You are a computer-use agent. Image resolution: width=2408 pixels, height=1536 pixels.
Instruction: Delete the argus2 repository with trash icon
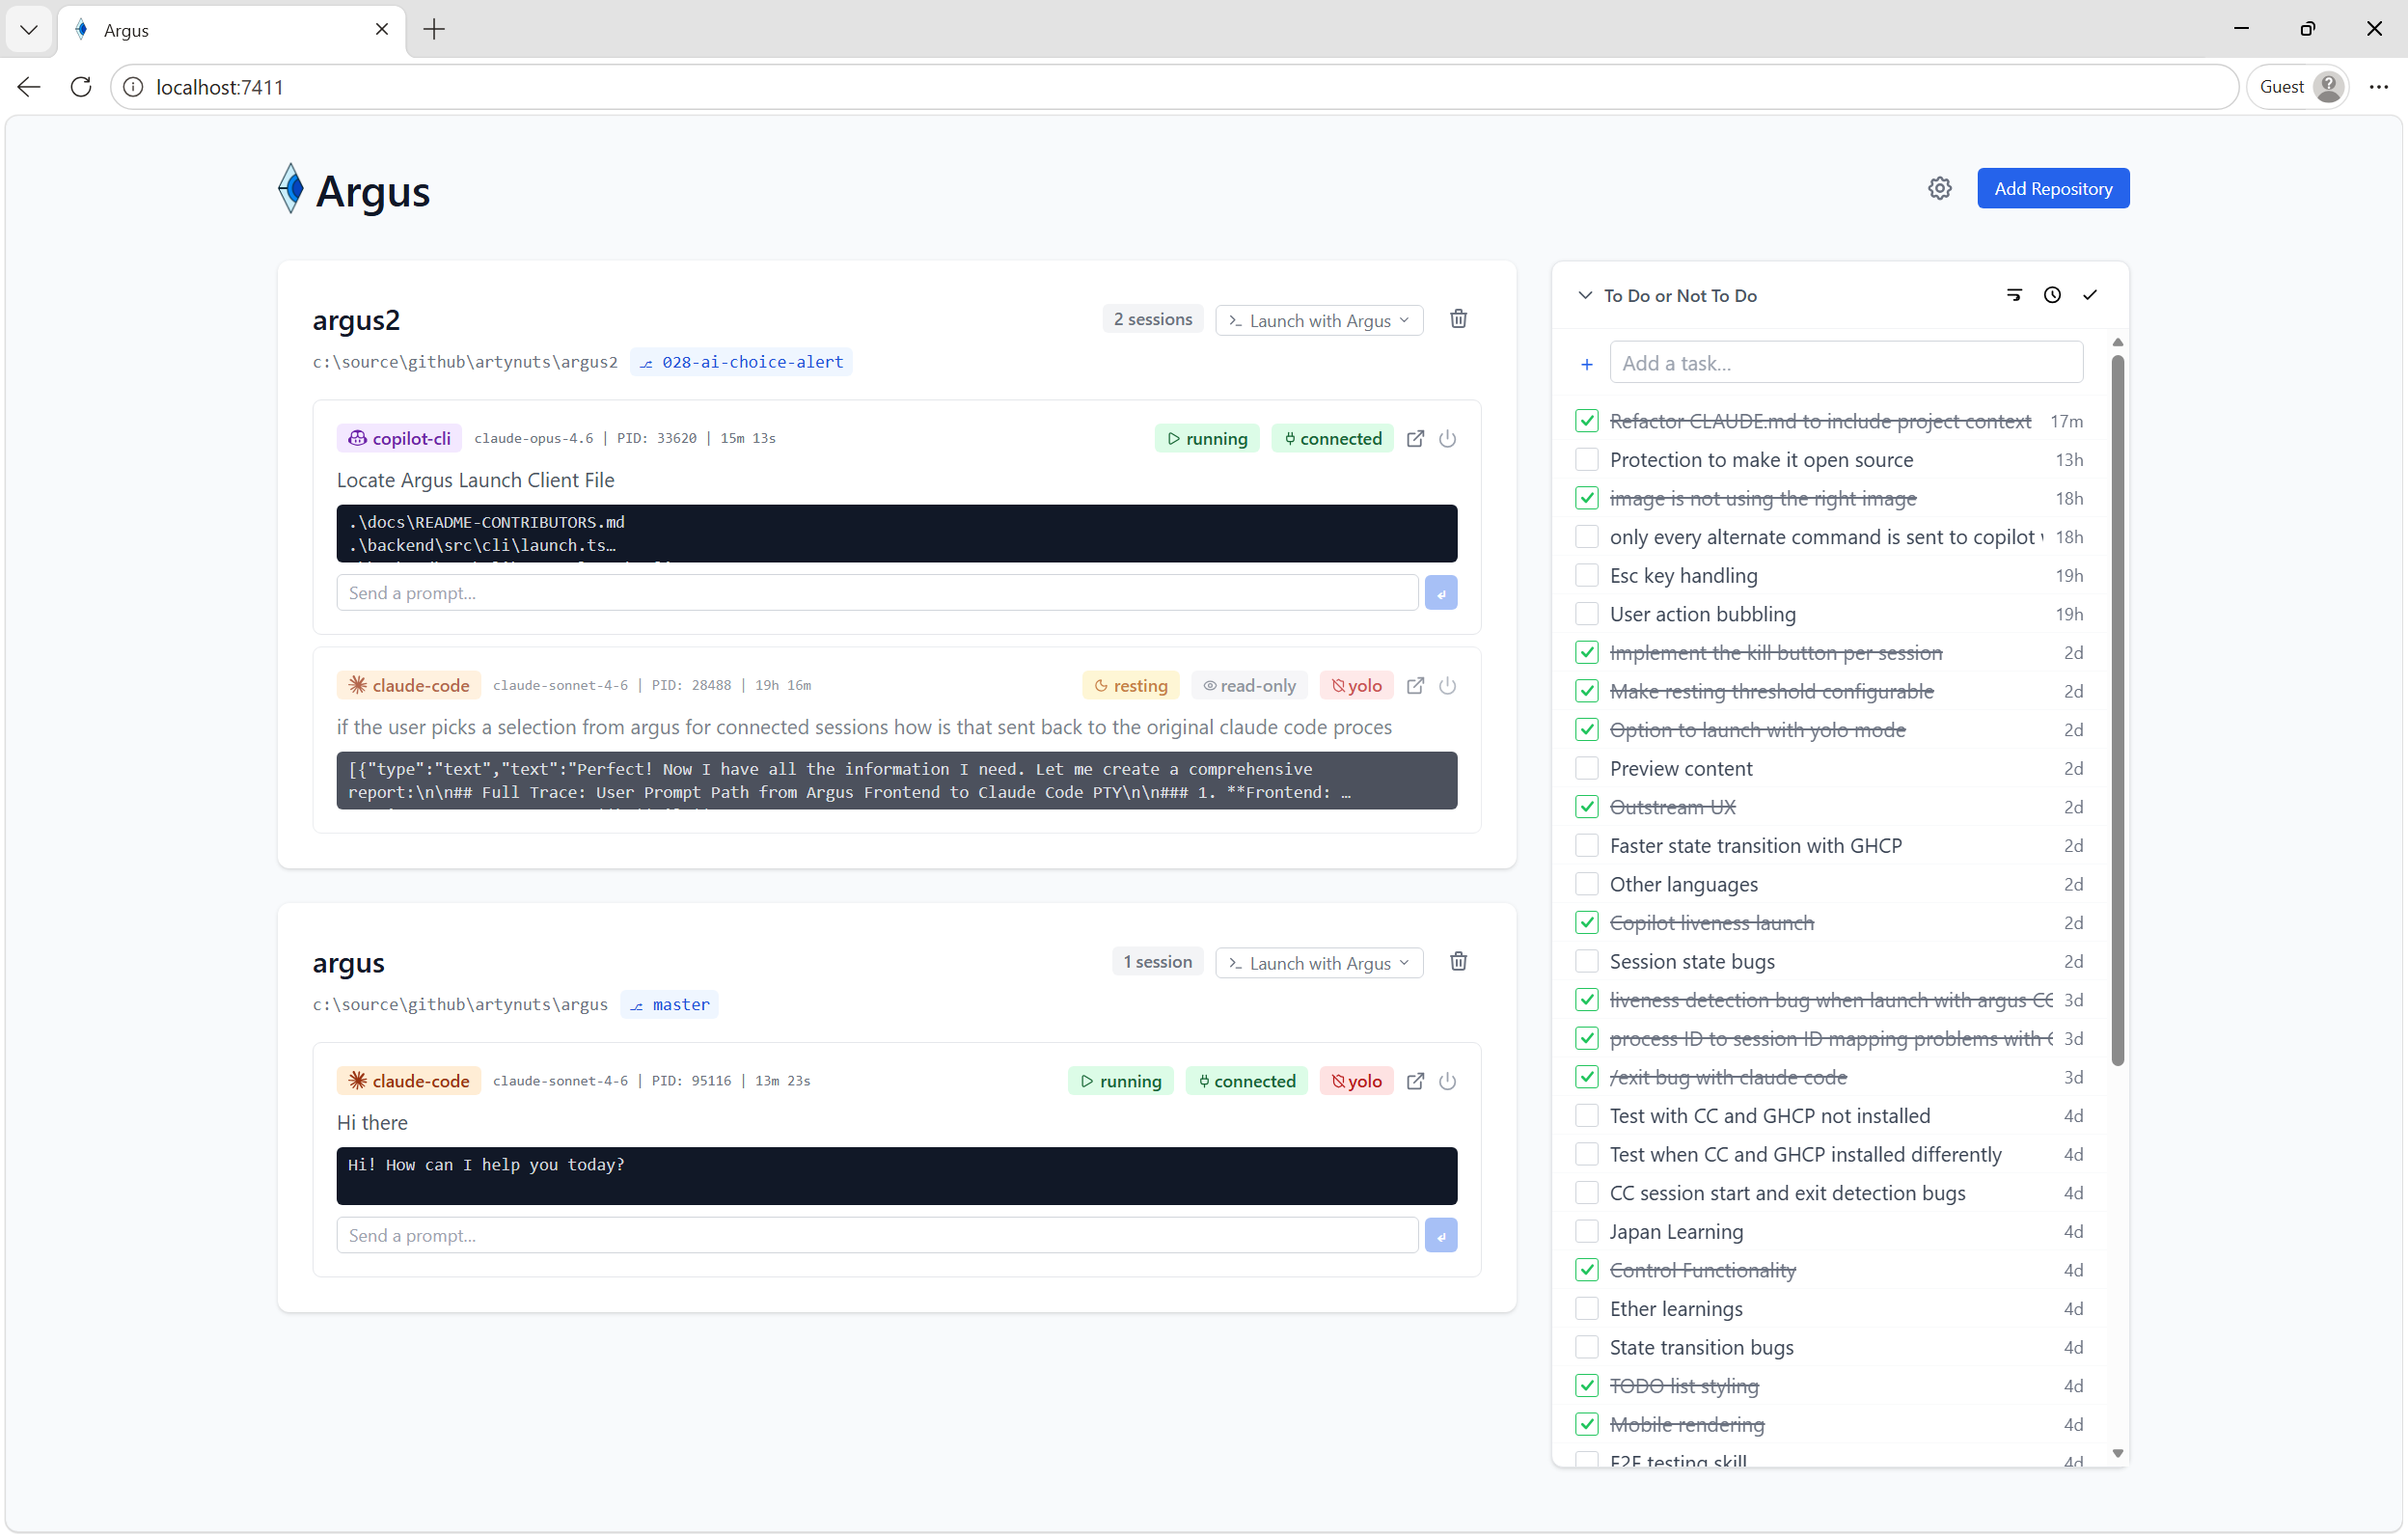[x=1458, y=318]
